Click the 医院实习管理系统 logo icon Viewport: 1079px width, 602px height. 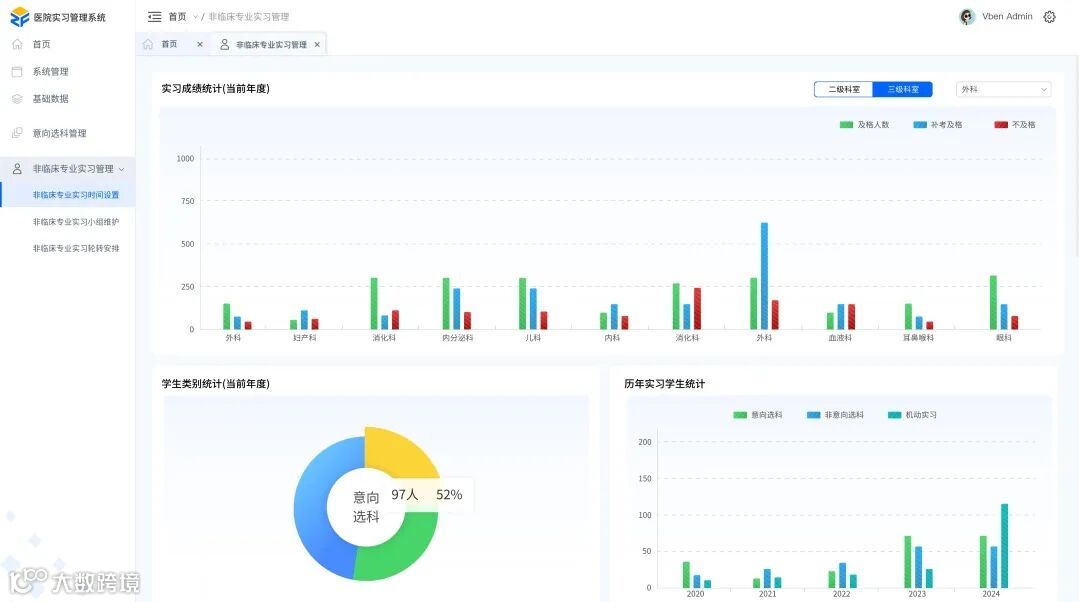pyautogui.click(x=19, y=17)
